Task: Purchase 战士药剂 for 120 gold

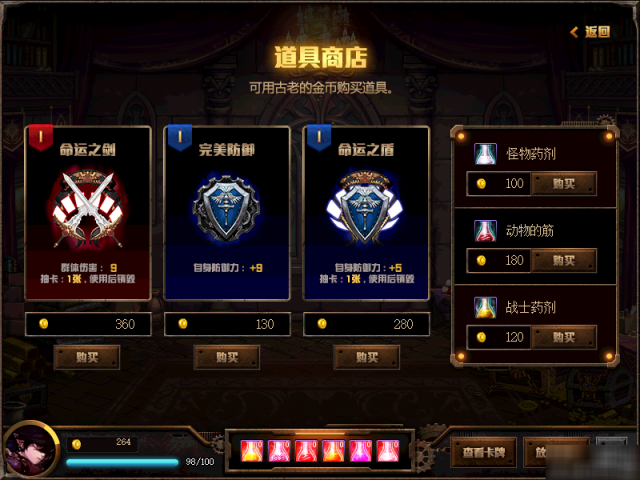Action: tap(564, 337)
